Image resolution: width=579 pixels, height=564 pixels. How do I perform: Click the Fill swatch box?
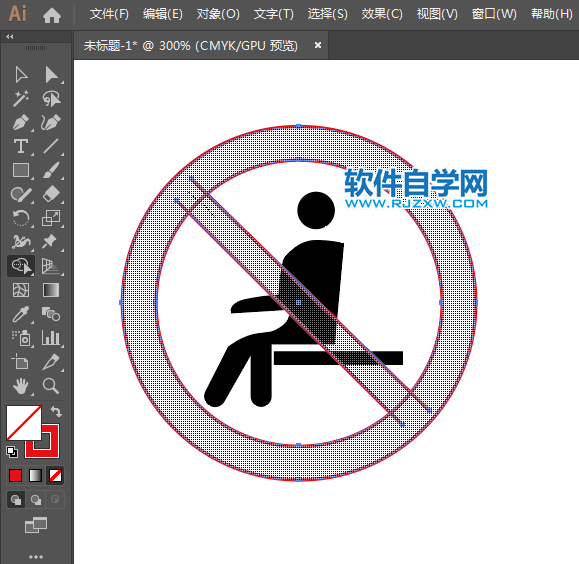pyautogui.click(x=24, y=423)
